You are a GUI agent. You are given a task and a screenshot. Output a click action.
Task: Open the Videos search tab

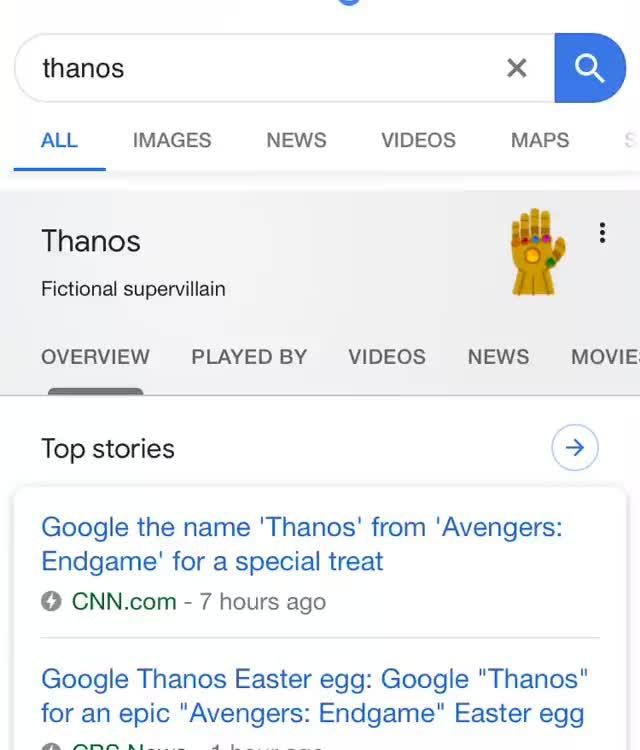(418, 140)
